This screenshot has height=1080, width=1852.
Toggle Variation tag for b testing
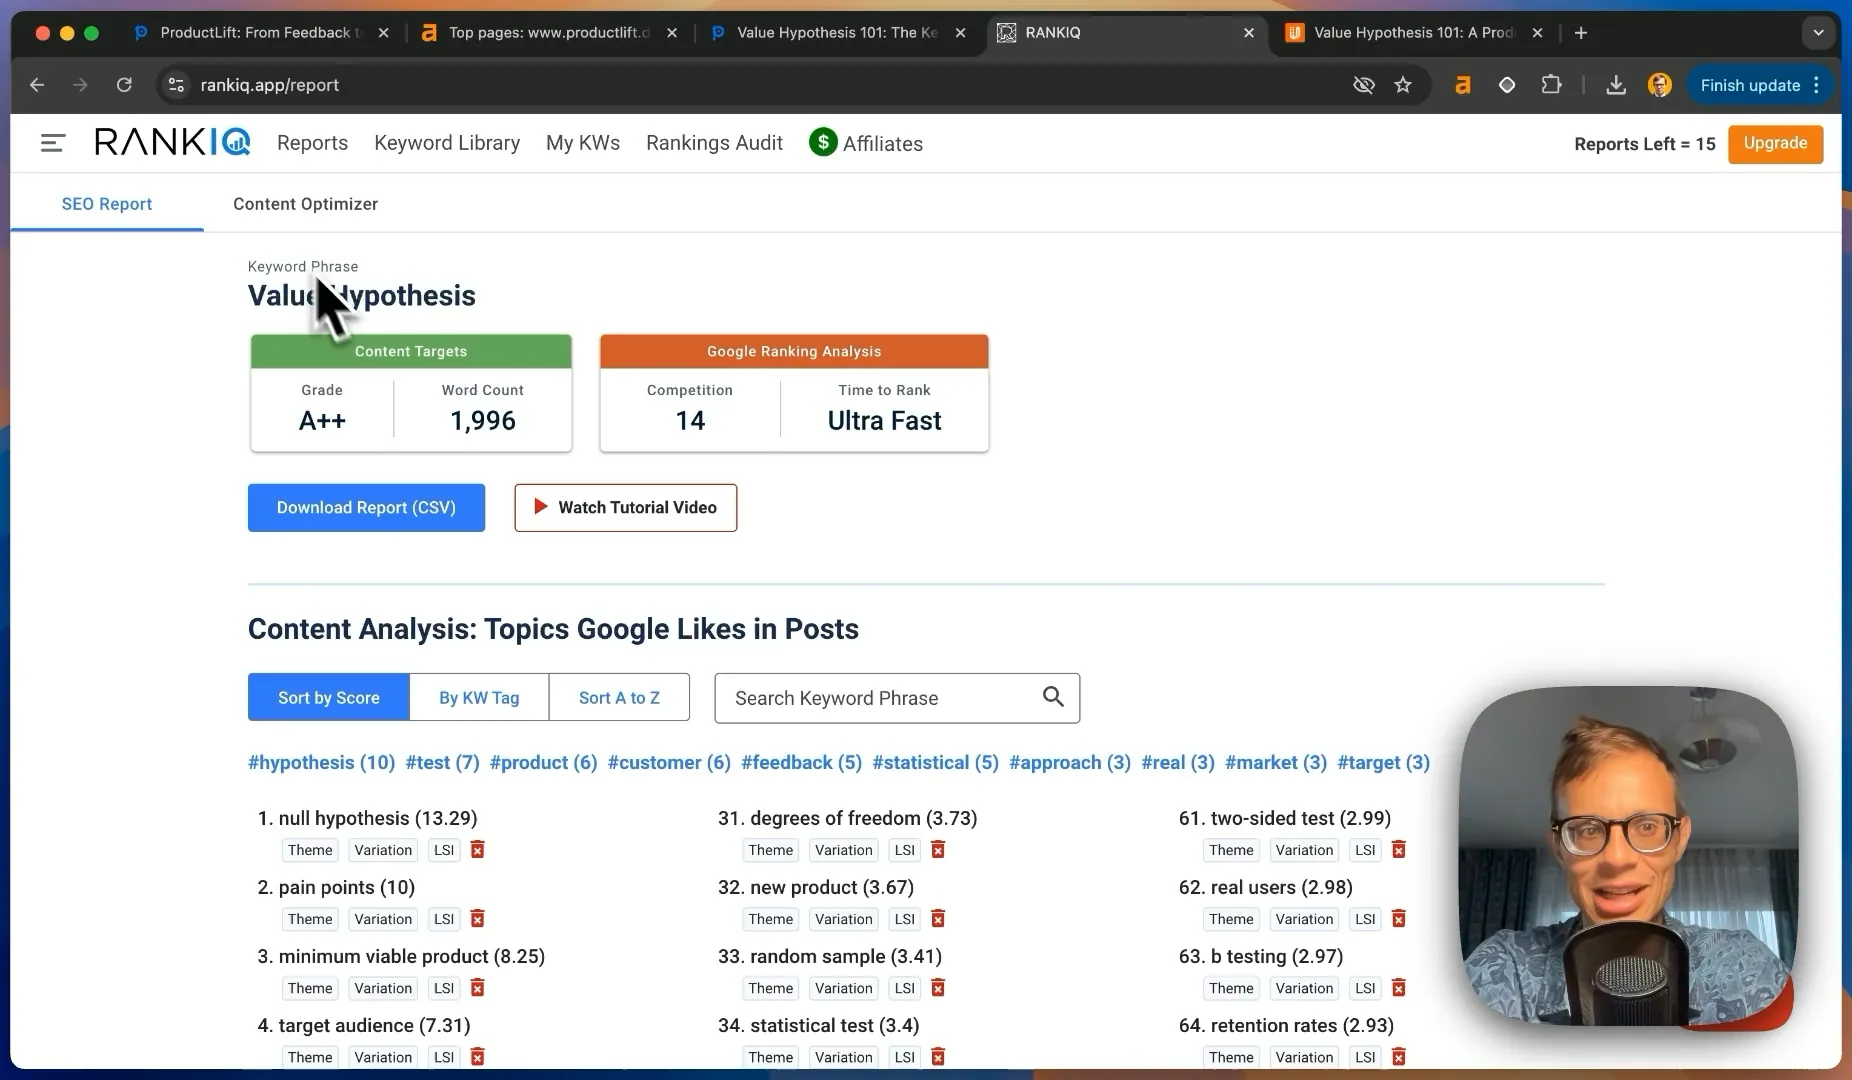1304,988
